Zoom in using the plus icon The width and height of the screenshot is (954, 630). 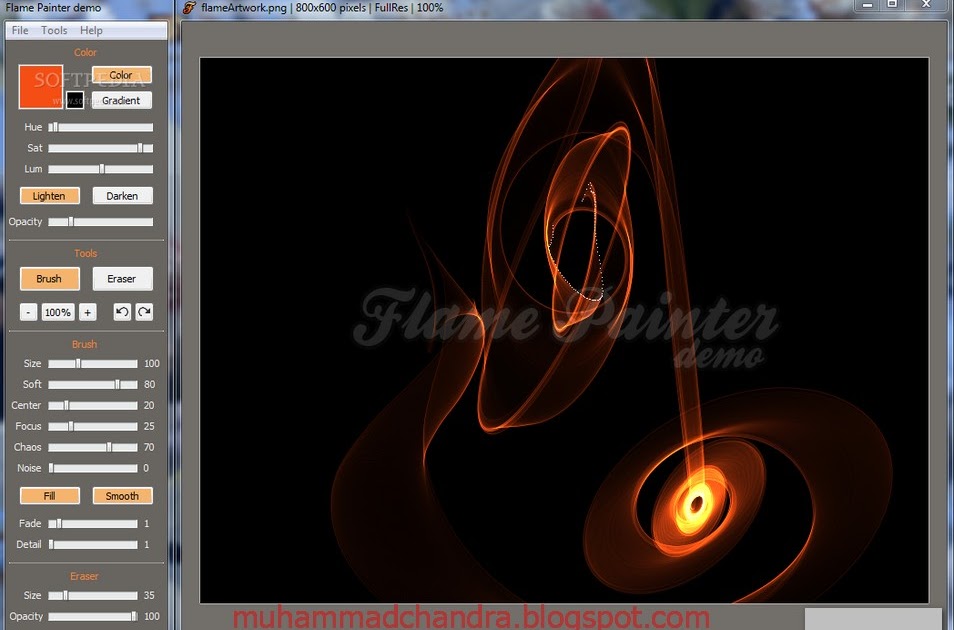pos(87,312)
